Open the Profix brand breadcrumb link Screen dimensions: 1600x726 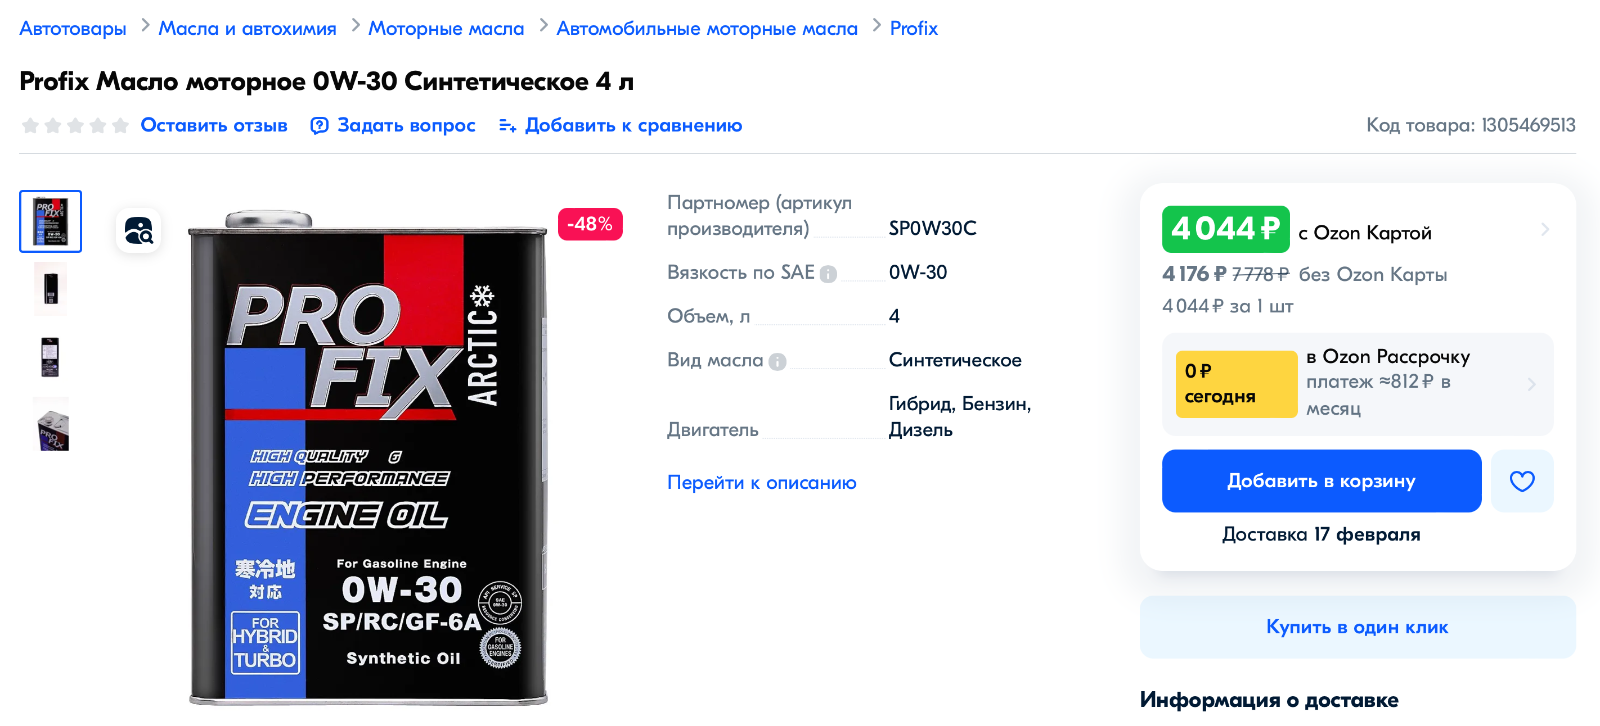pos(914,29)
